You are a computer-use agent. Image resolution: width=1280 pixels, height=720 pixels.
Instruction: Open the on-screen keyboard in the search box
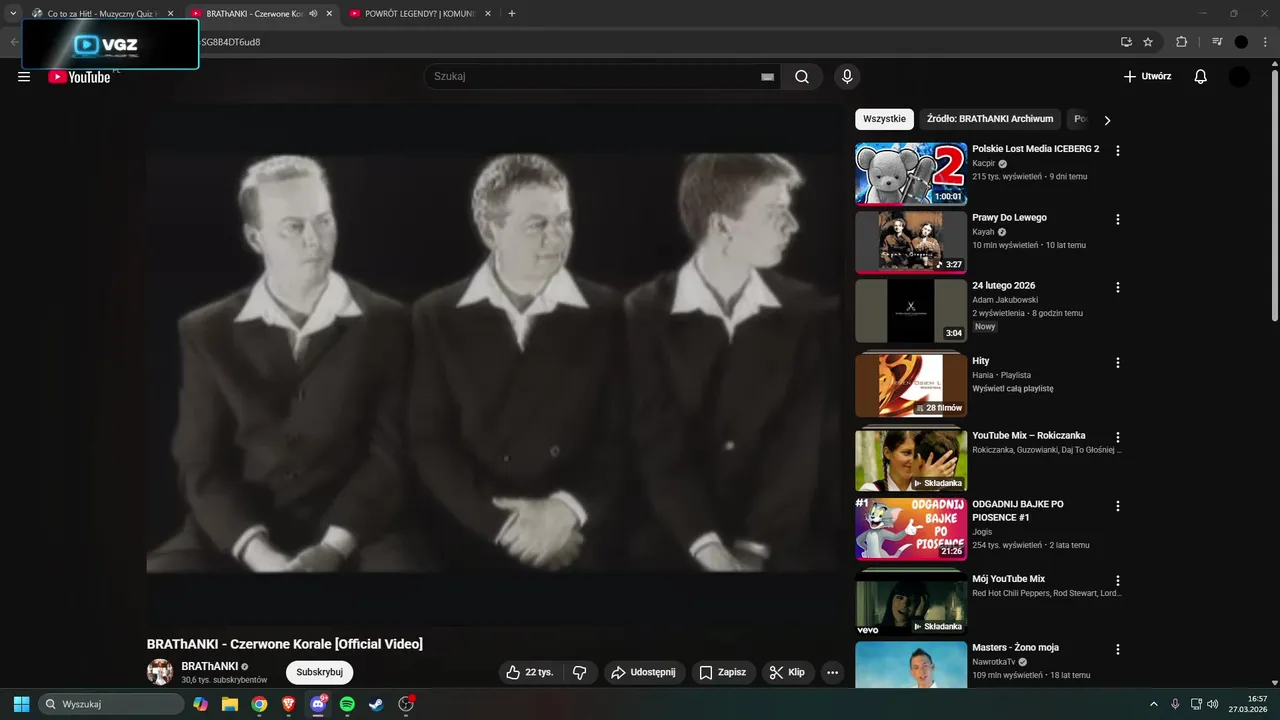point(767,77)
